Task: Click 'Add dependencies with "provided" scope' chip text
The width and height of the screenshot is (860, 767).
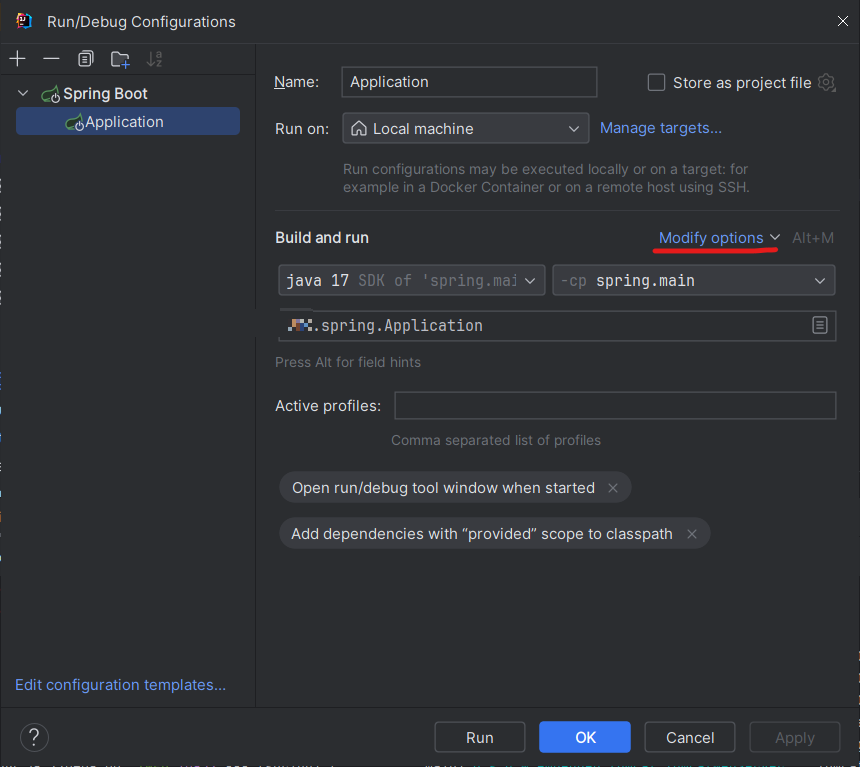Action: pyautogui.click(x=482, y=534)
